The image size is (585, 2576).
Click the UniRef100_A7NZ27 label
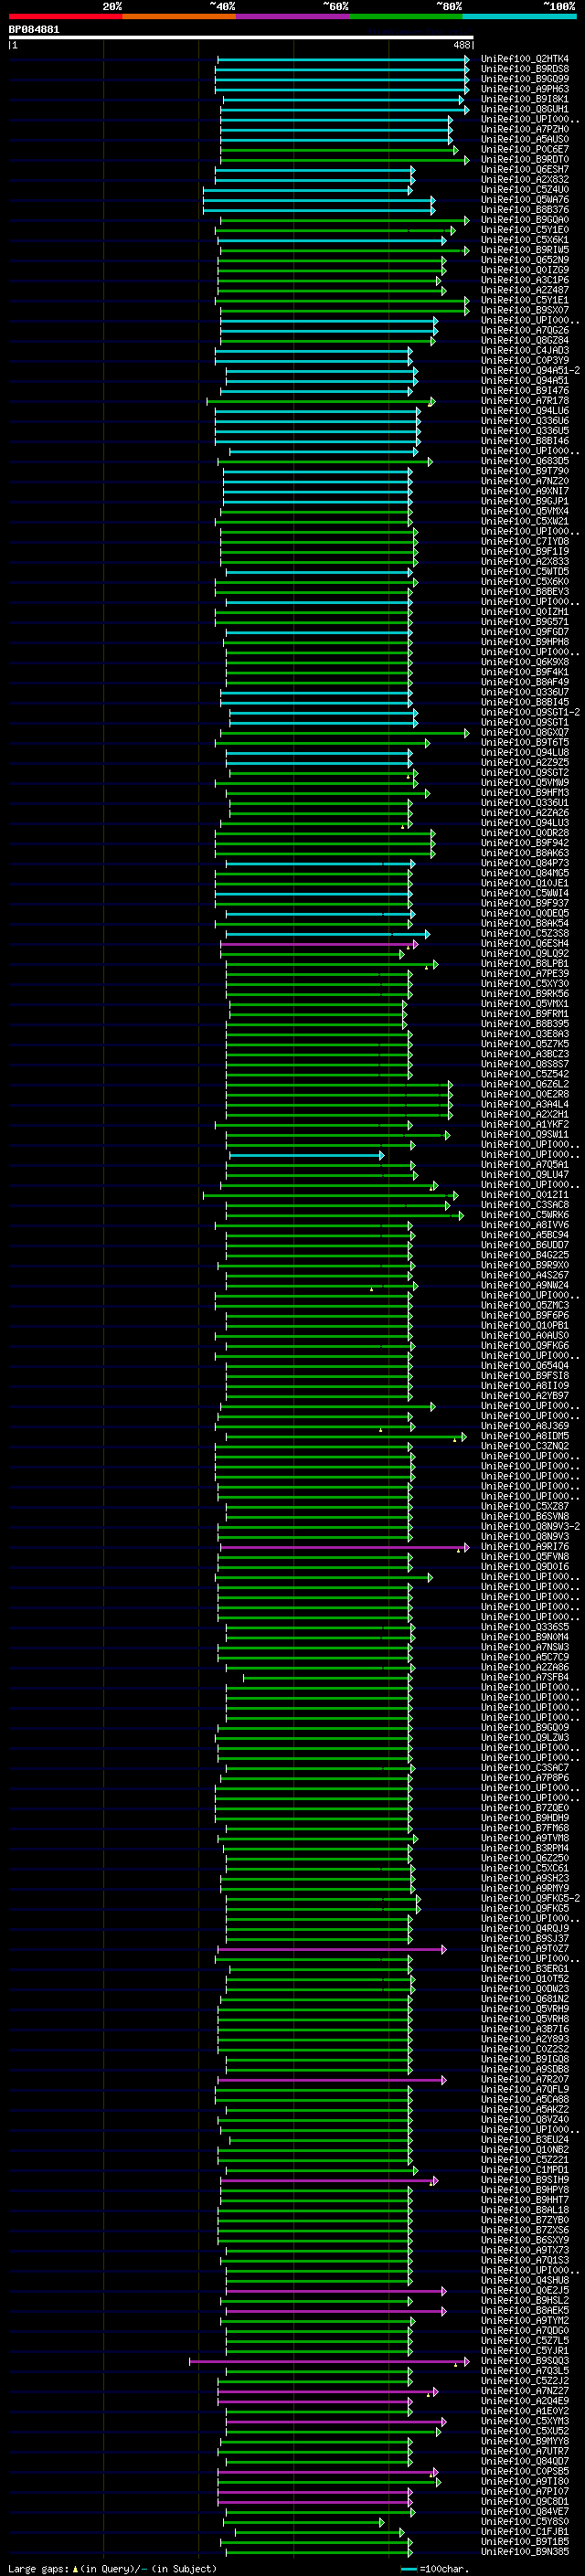coord(525,2390)
